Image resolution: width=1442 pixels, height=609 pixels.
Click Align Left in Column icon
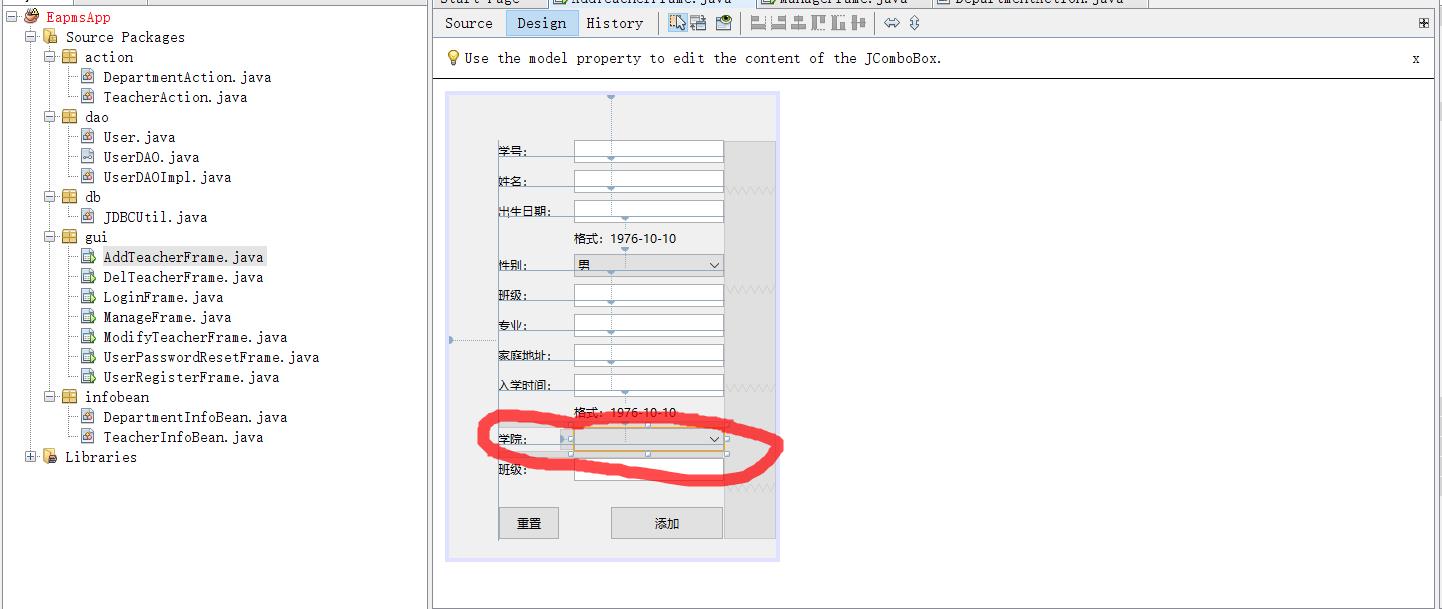758,23
